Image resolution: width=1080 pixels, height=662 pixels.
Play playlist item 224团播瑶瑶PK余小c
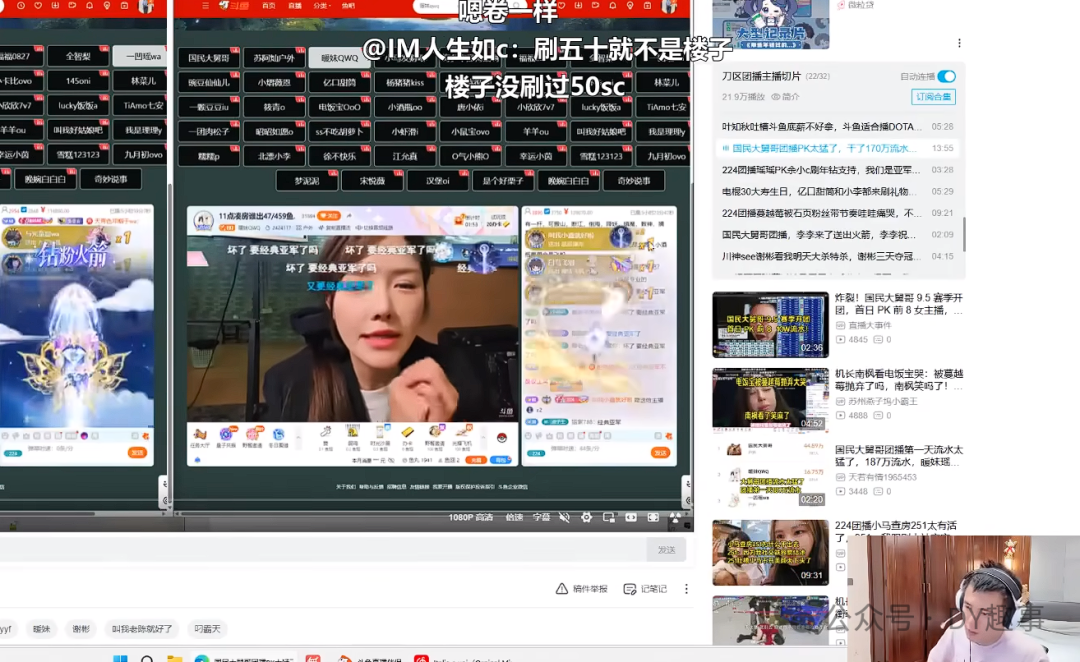[837, 169]
